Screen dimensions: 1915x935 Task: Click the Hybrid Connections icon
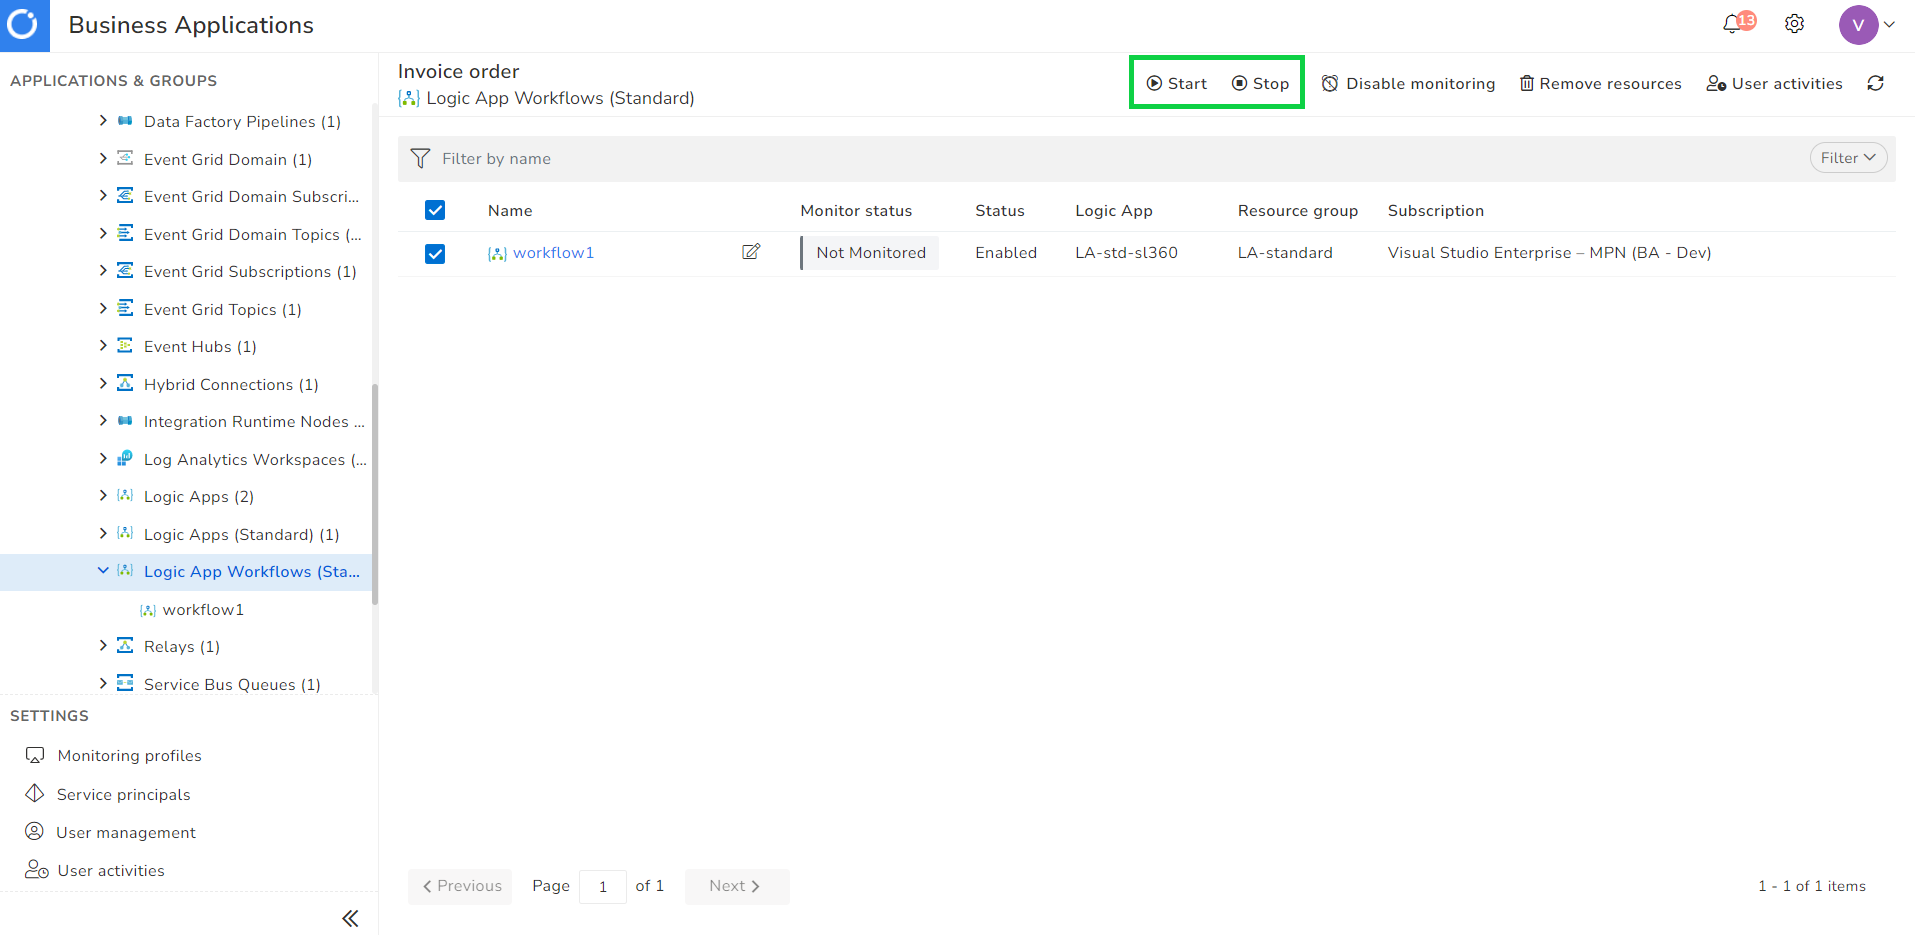click(125, 383)
